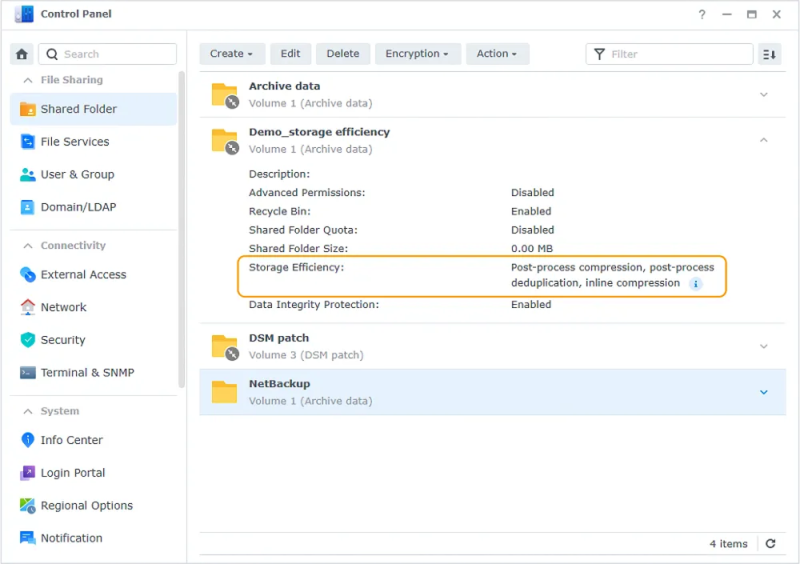Open Regional Options label
This screenshot has width=800, height=564.
coord(87,506)
